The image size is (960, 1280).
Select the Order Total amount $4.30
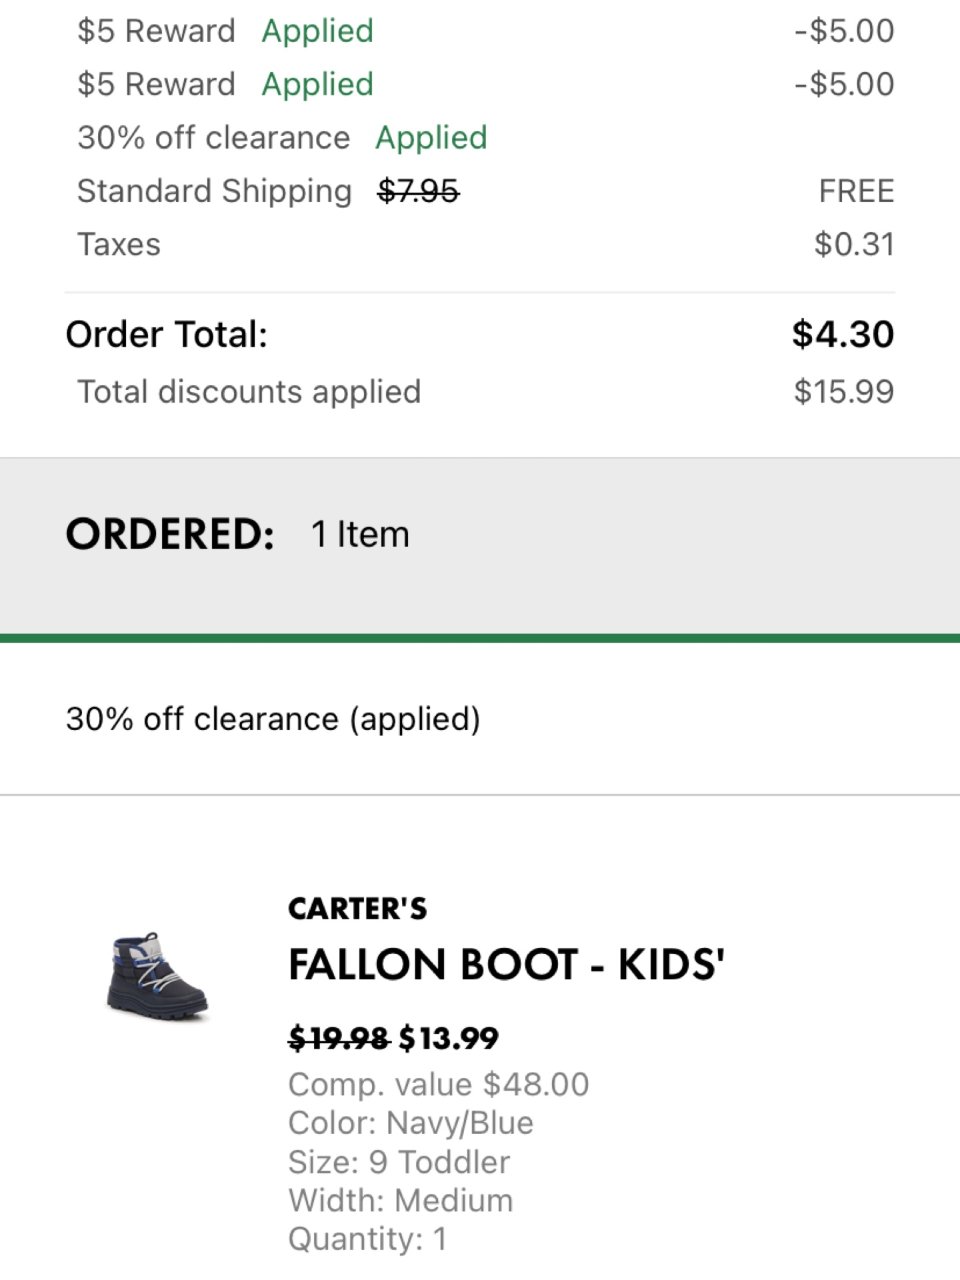pyautogui.click(x=842, y=334)
